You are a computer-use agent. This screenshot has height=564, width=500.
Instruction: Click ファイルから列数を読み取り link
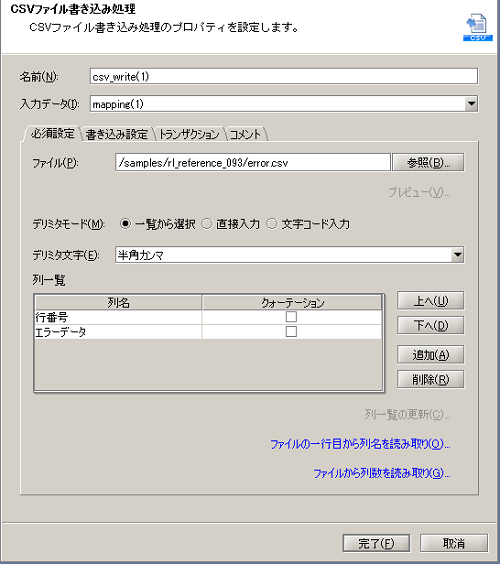click(x=382, y=473)
